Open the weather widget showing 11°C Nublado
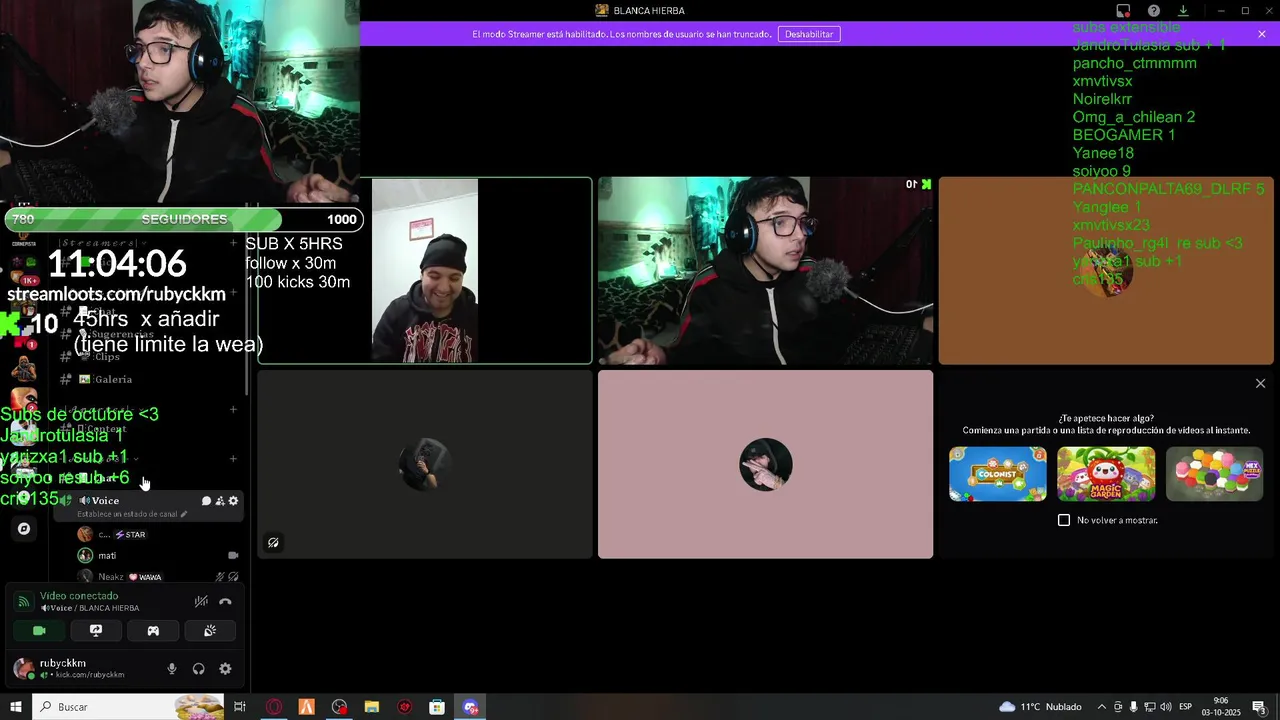1280x720 pixels. [x=1040, y=707]
